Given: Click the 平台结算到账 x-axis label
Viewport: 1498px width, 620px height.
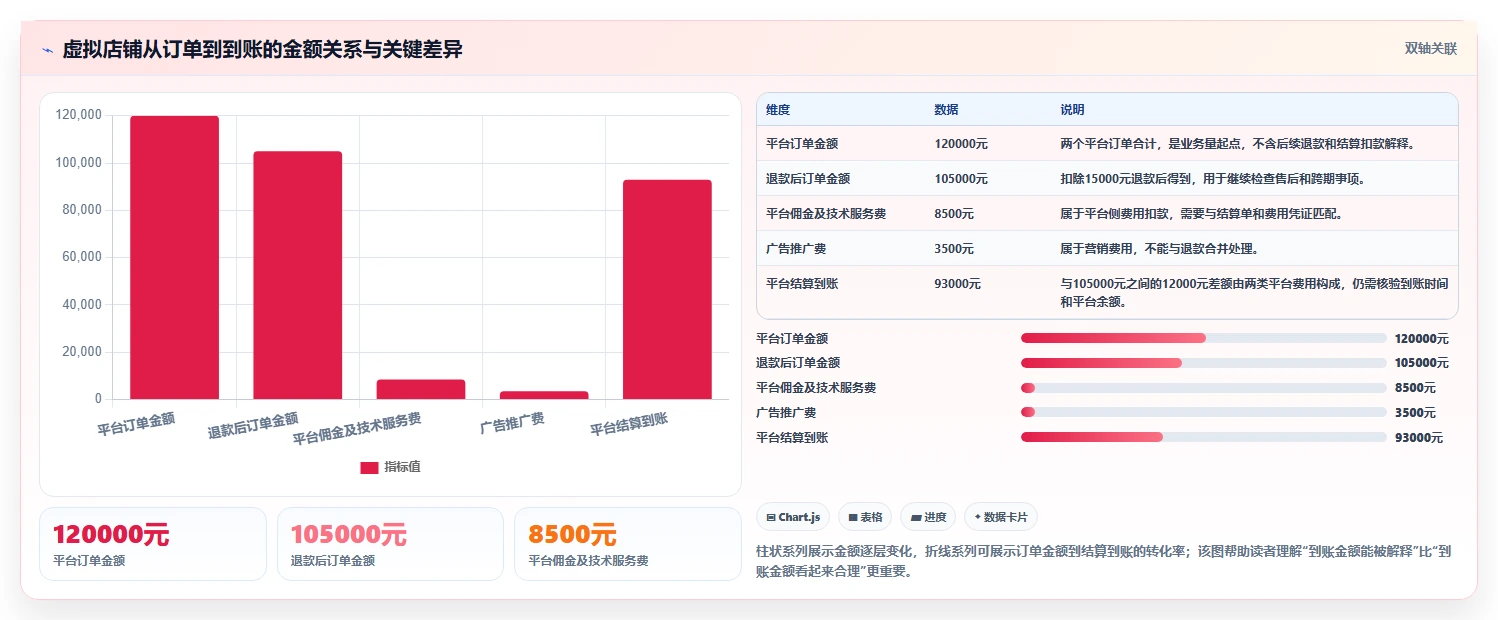Looking at the screenshot, I should (629, 424).
